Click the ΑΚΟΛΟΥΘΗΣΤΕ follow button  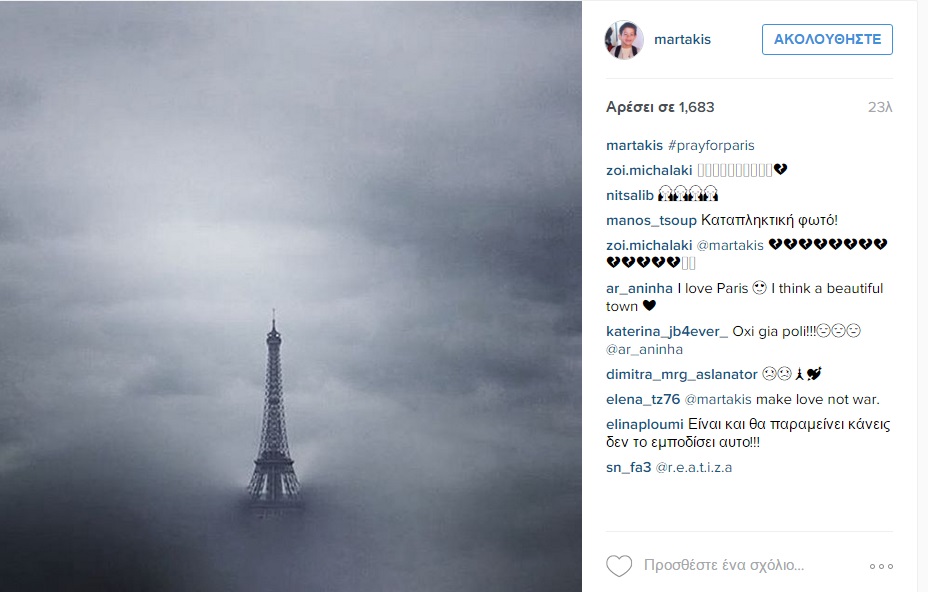point(827,40)
